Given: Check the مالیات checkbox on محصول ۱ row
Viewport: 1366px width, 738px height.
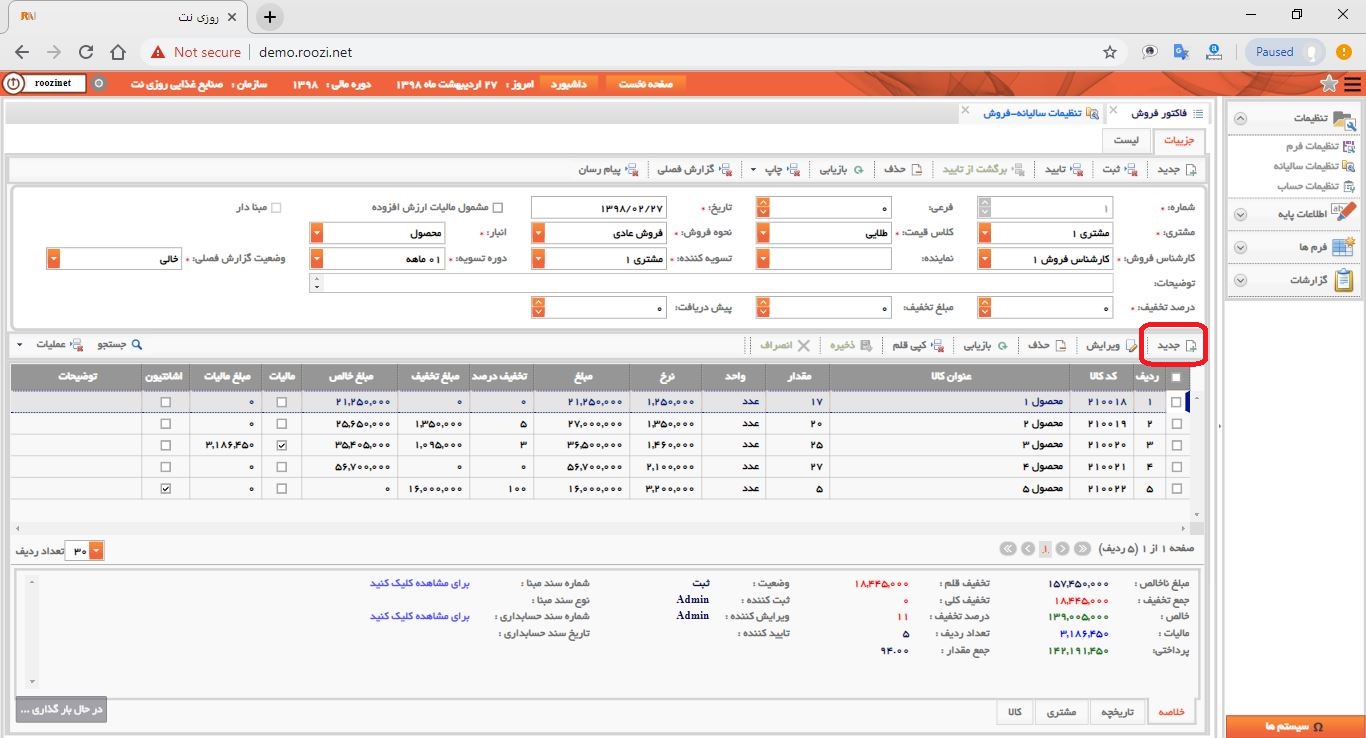Looking at the screenshot, I should pos(281,402).
